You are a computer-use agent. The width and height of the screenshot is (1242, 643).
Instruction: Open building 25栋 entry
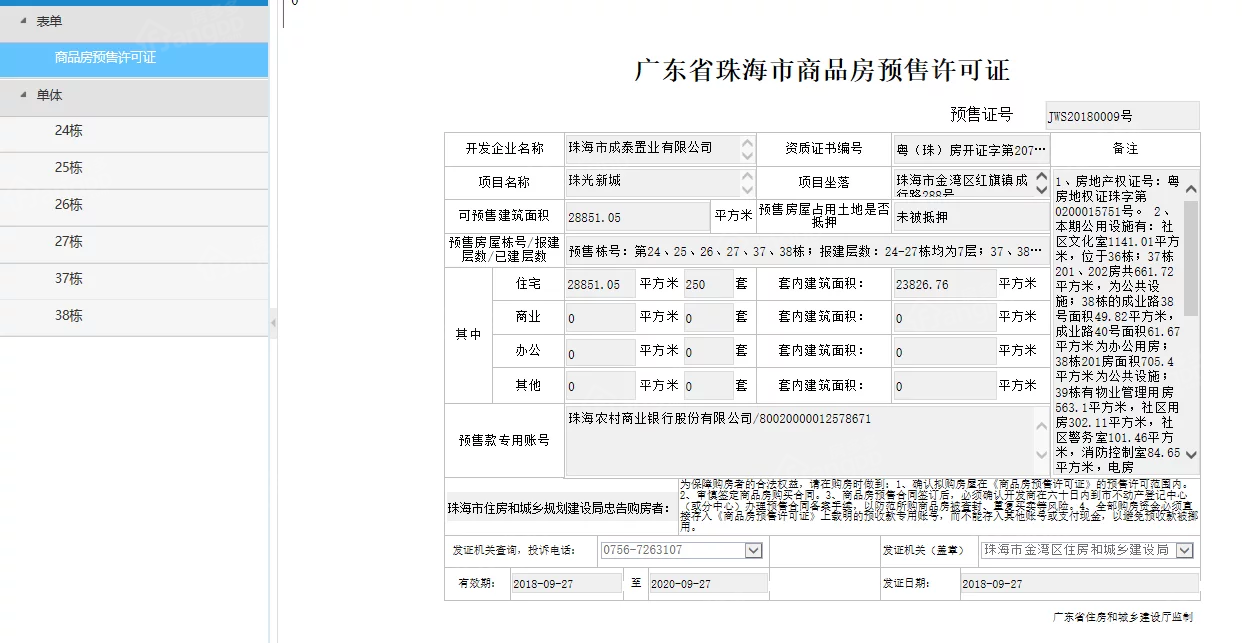[134, 169]
